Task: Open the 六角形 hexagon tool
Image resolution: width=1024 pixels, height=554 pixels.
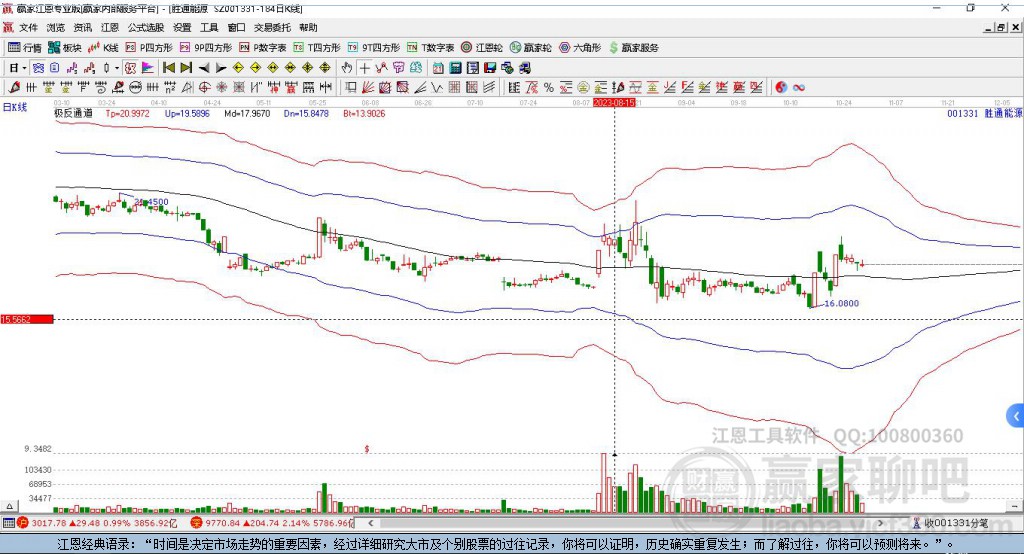Action: (580, 48)
